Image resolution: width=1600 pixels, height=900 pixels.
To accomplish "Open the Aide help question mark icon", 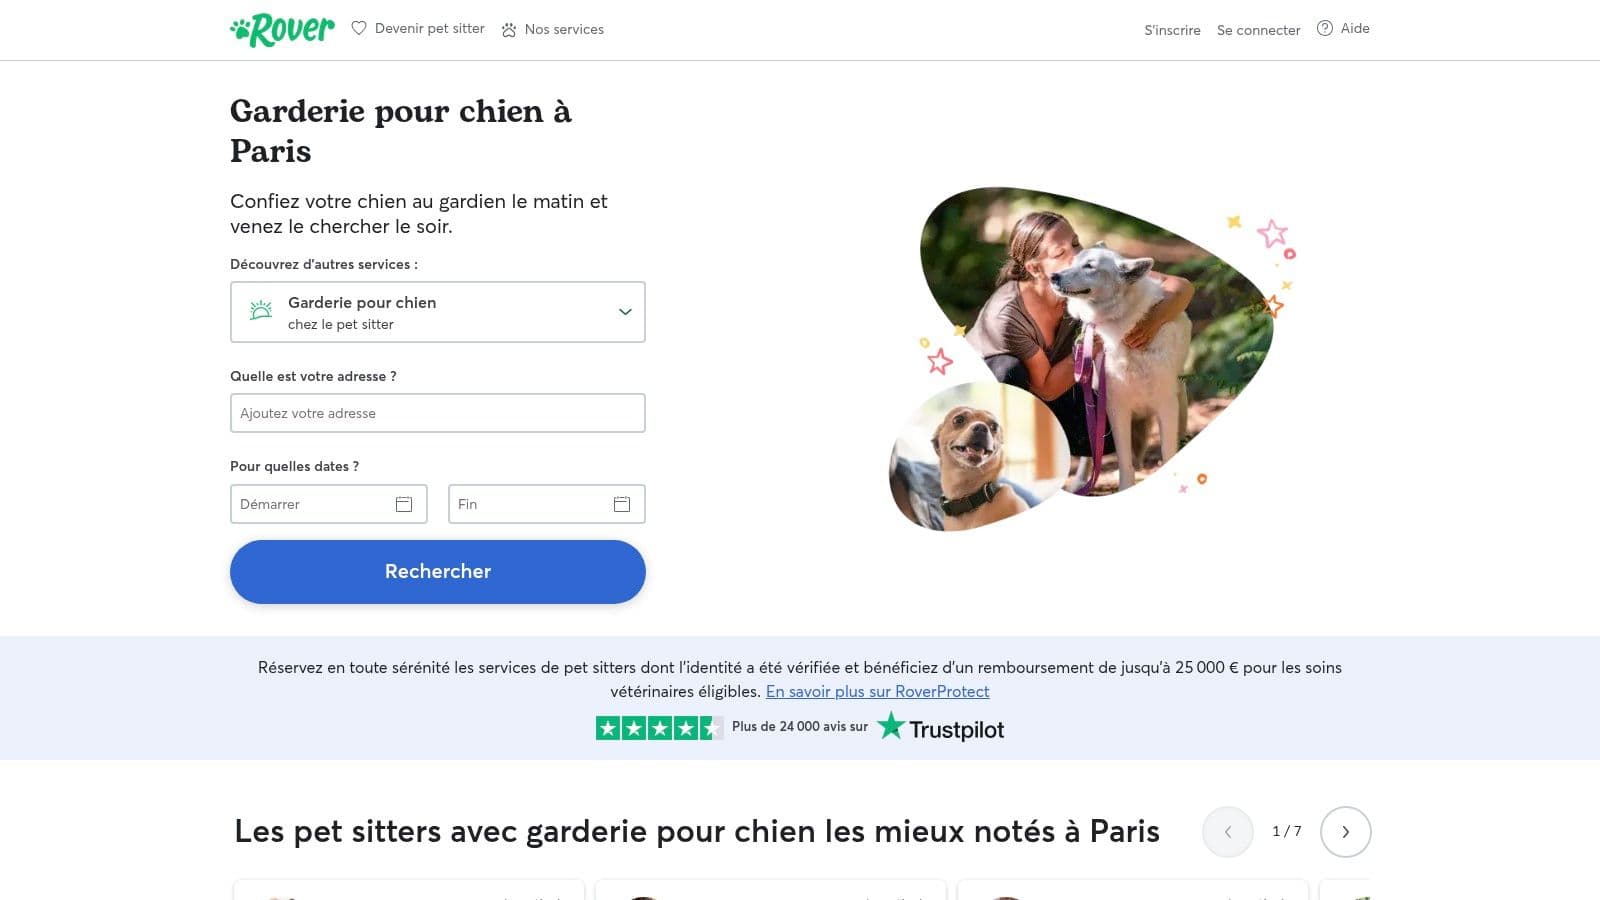I will click(x=1325, y=28).
